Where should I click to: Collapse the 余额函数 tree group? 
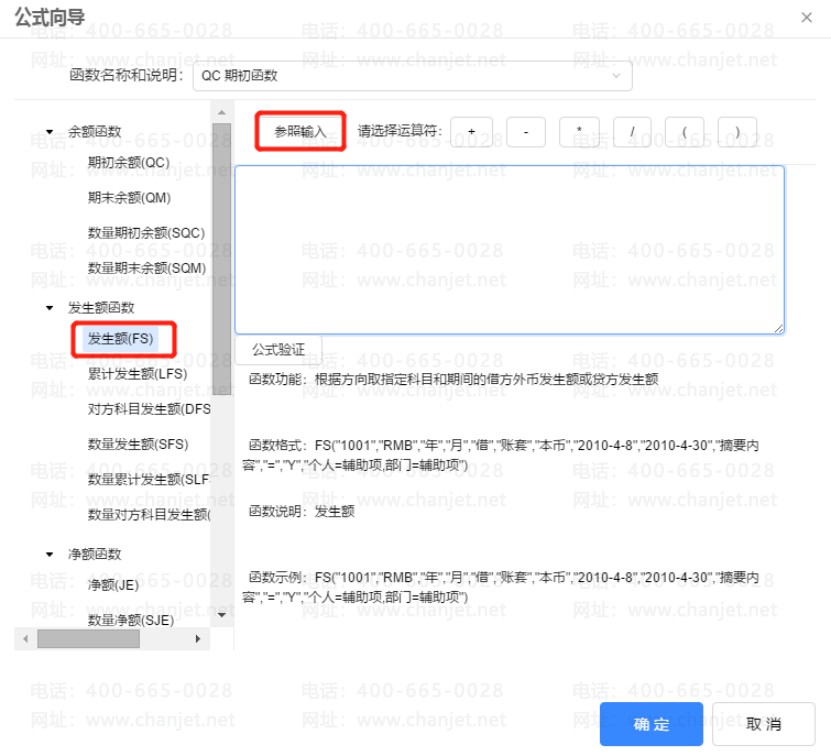pos(50,132)
